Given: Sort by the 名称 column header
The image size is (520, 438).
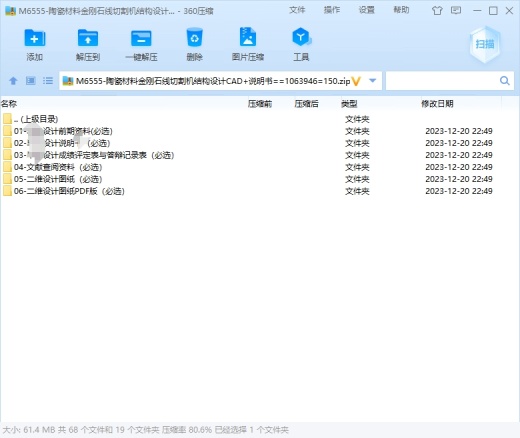Looking at the screenshot, I should pos(9,104).
